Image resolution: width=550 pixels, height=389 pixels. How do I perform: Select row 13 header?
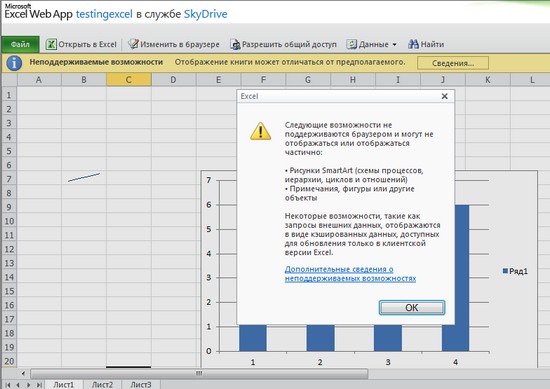9,263
